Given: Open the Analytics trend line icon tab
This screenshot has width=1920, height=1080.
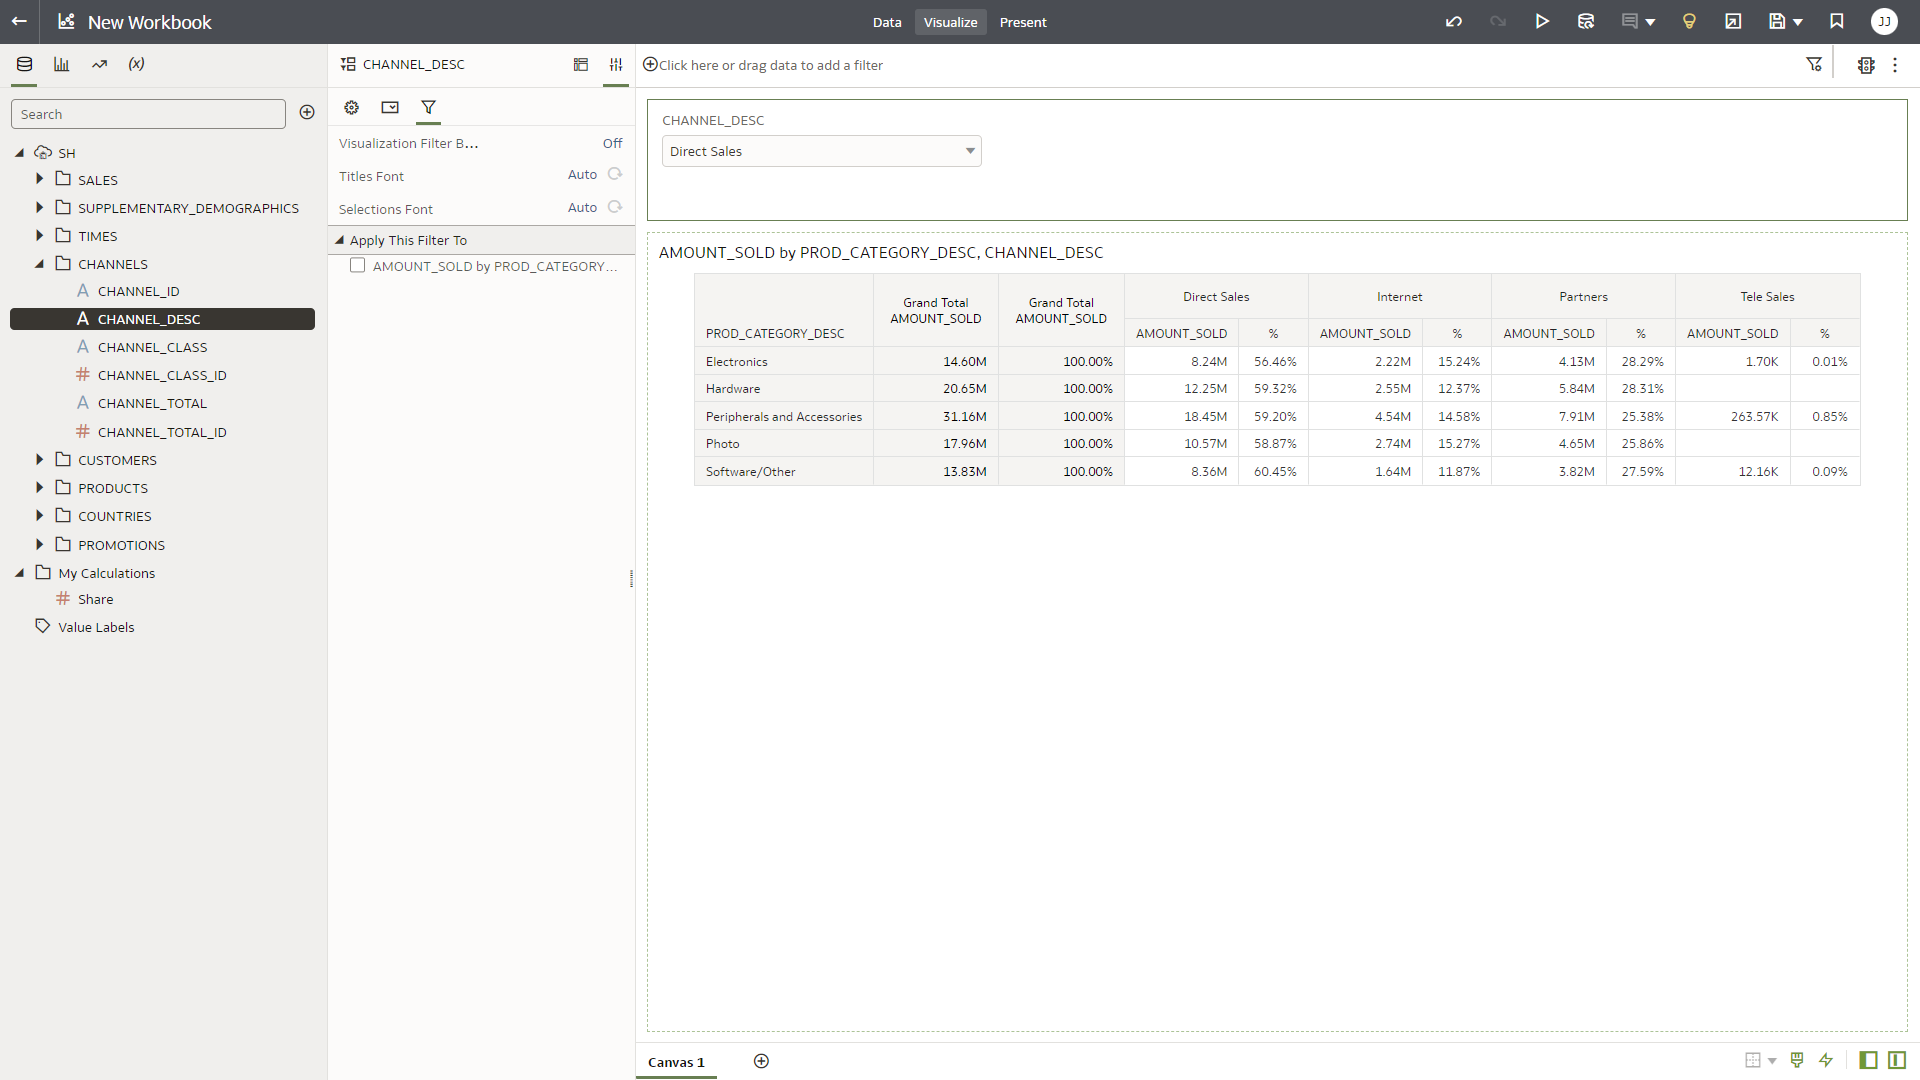Looking at the screenshot, I should point(99,64).
